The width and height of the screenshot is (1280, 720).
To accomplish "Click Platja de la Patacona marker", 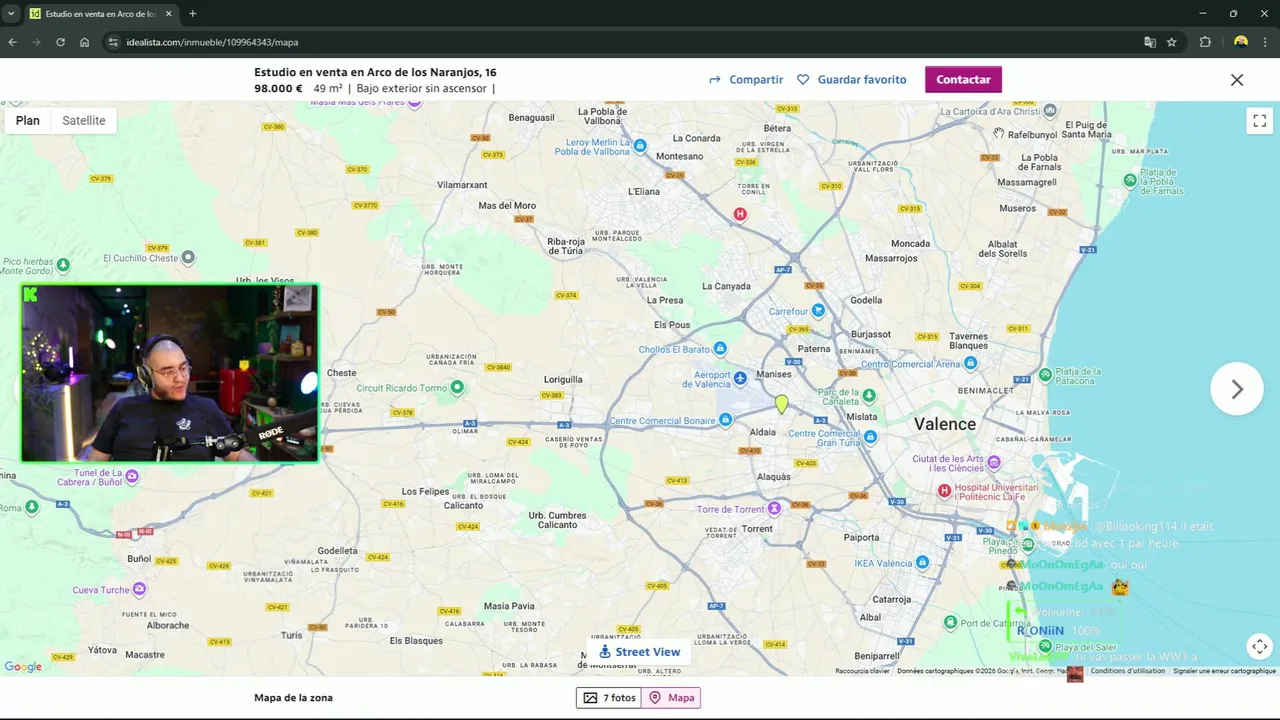I will point(1045,375).
